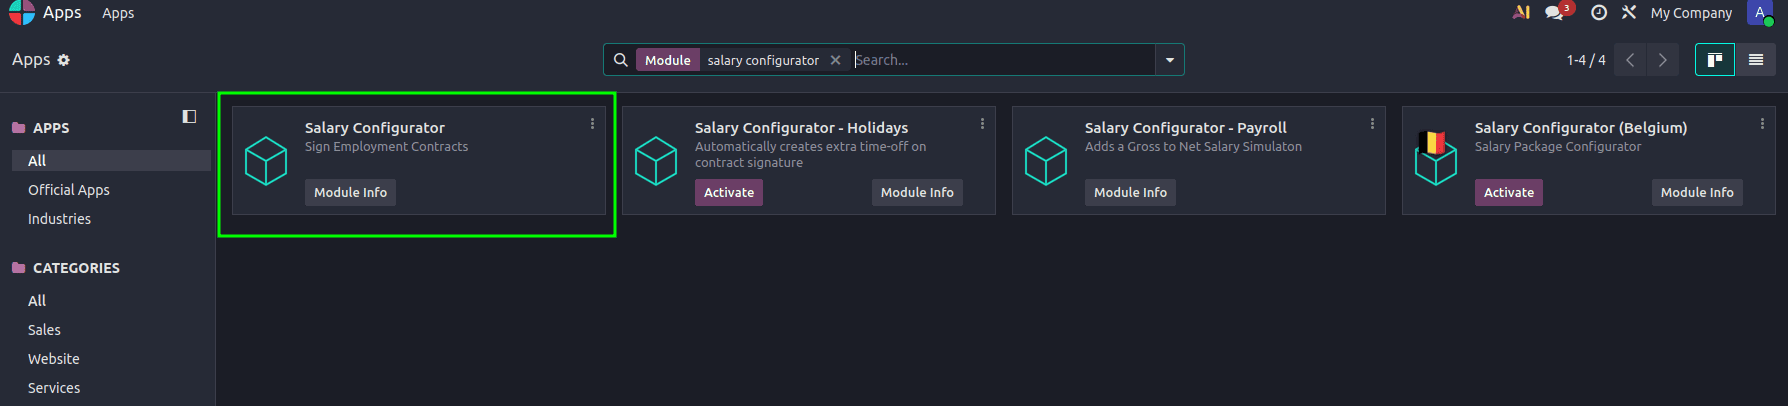Open the AI assistant icon in top bar
This screenshot has height=406, width=1788.
(1521, 13)
